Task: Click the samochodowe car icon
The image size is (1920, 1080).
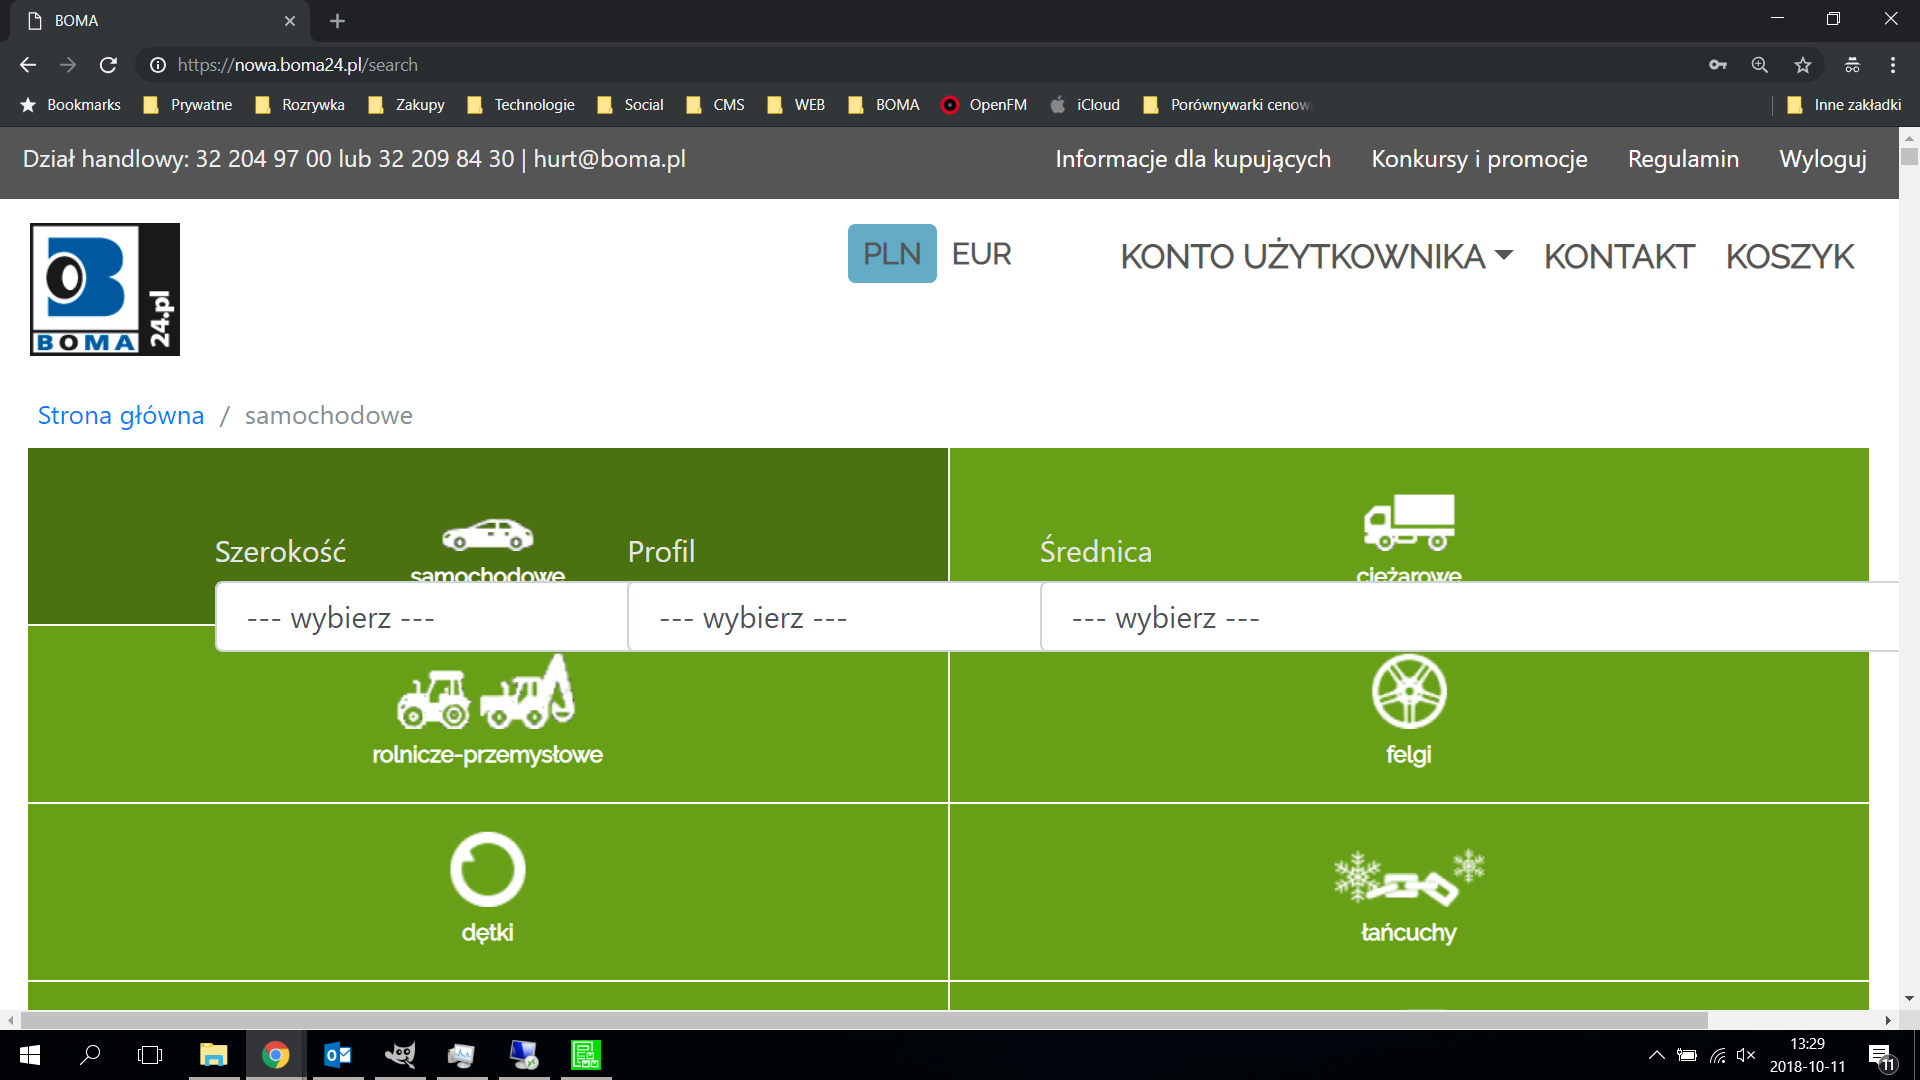Action: (x=487, y=535)
